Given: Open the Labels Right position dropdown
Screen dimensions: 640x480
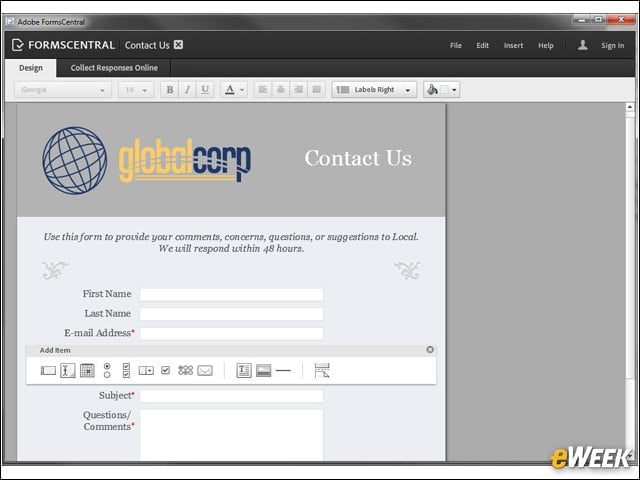Looking at the screenshot, I should click(374, 90).
